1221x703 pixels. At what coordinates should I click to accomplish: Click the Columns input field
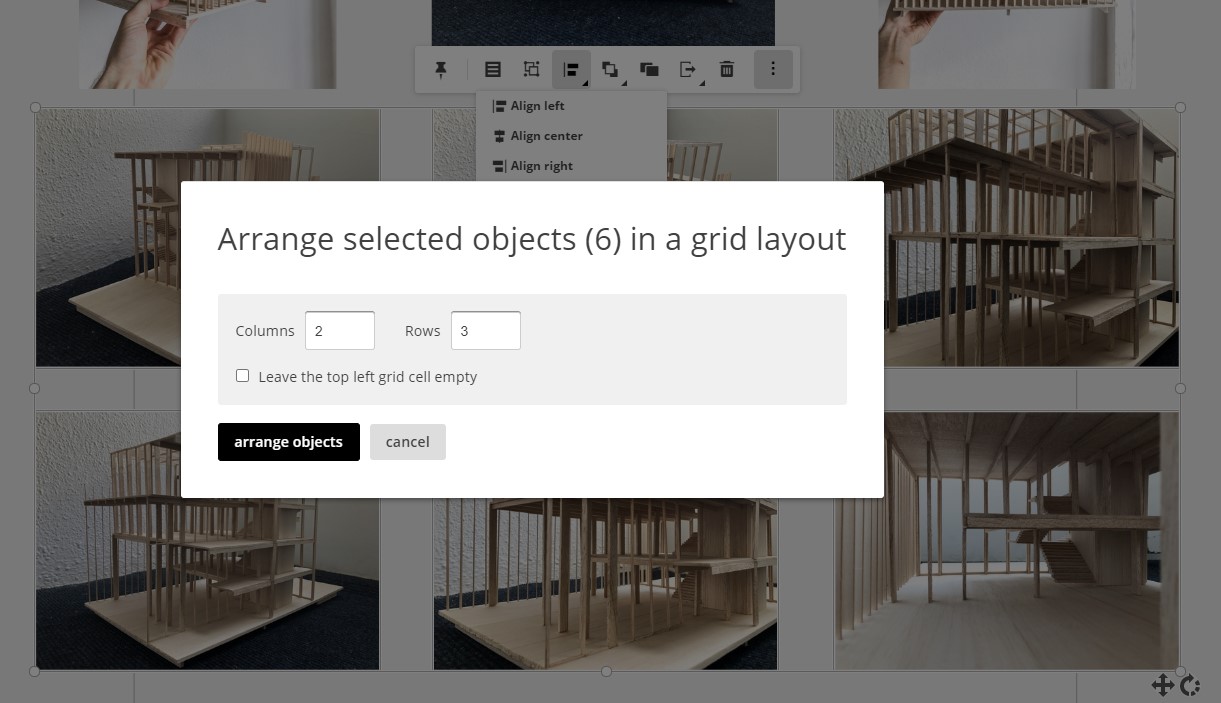pyautogui.click(x=339, y=331)
